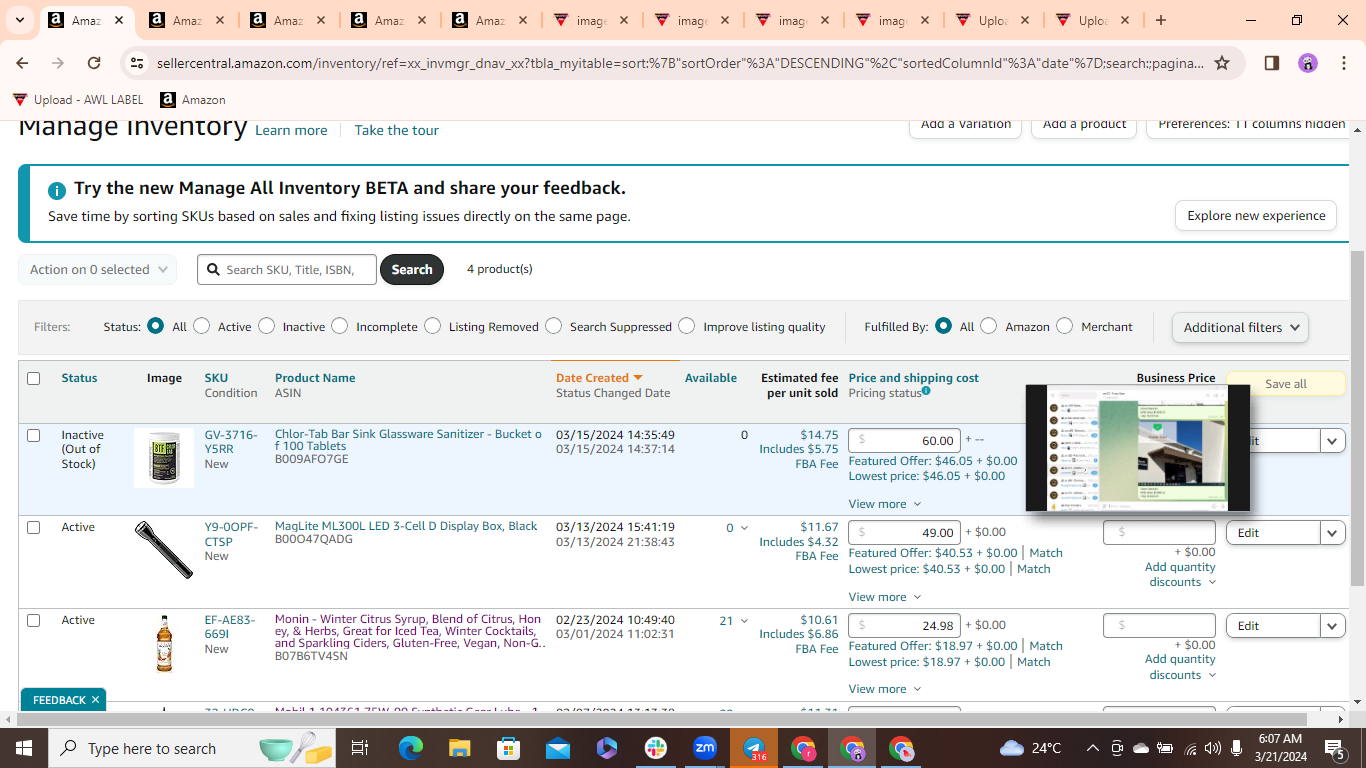1366x768 pixels.
Task: Click the Save all button
Action: (1285, 384)
